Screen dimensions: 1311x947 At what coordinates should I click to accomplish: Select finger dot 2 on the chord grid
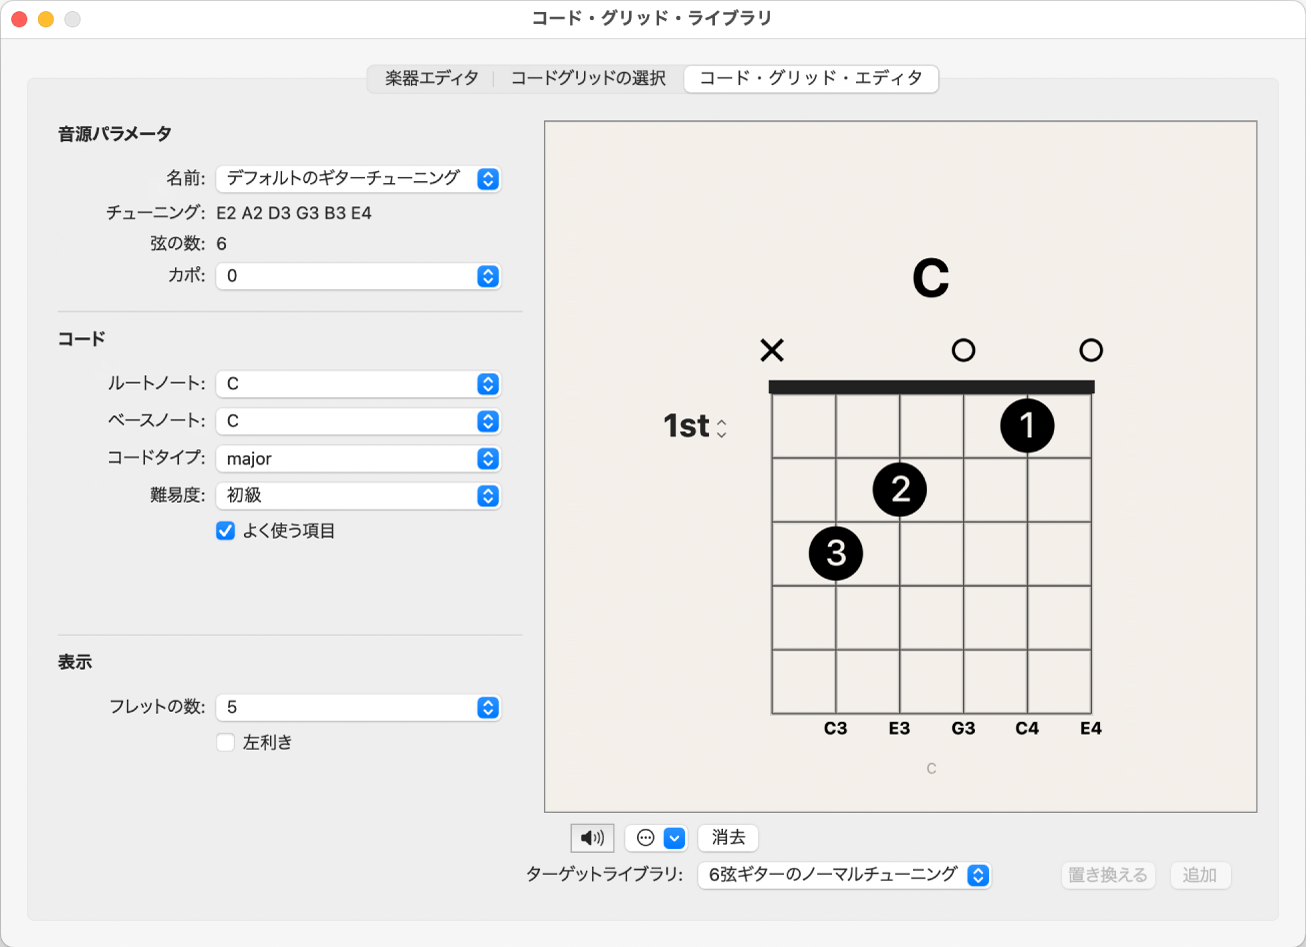tap(899, 490)
